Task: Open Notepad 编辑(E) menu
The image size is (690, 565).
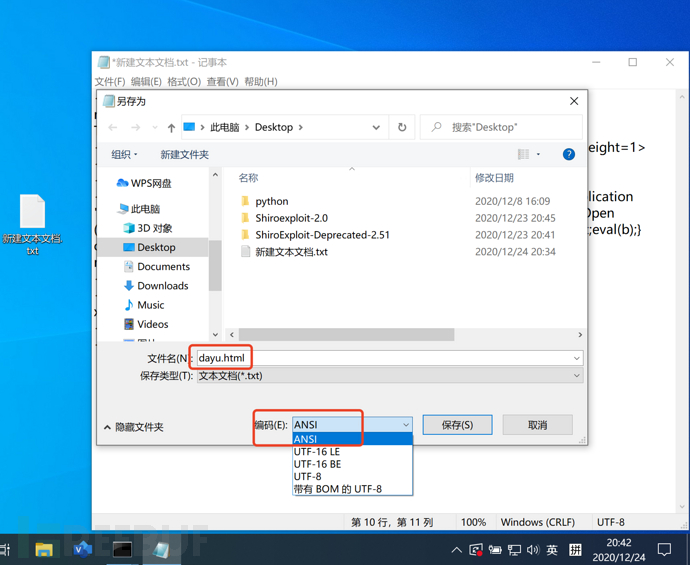Action: tap(146, 82)
